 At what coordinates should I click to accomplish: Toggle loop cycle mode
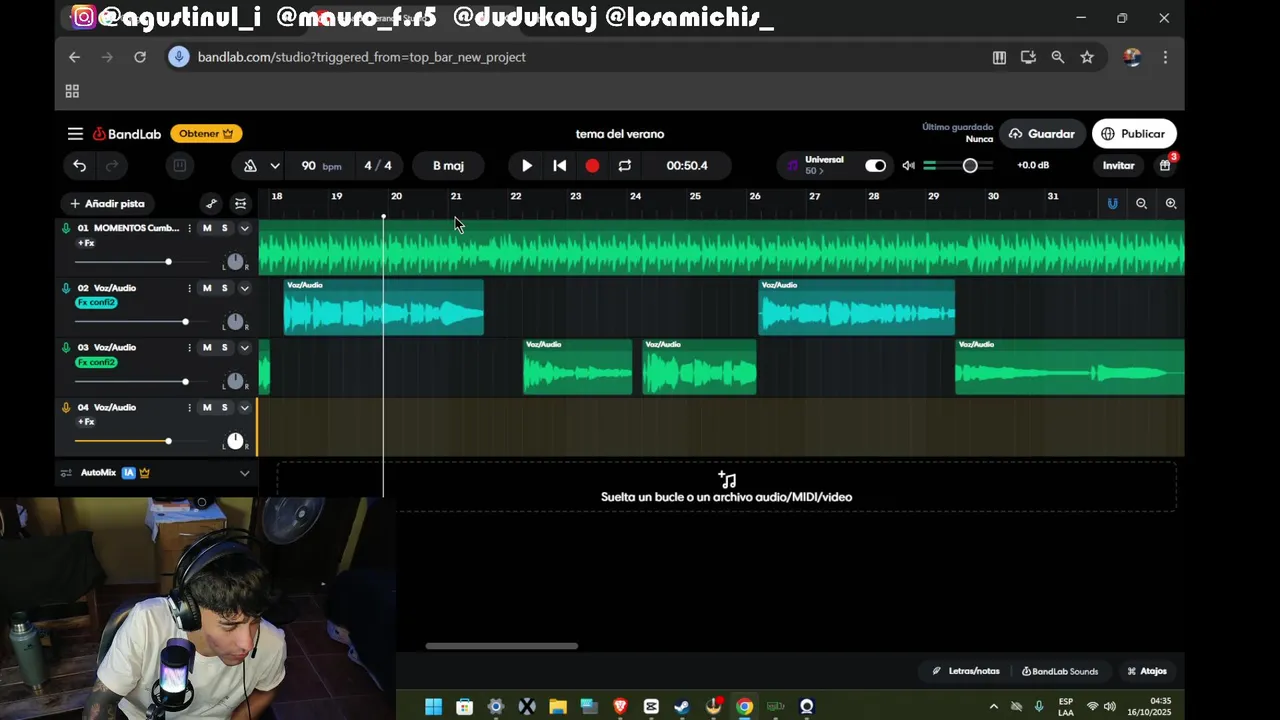[x=625, y=166]
